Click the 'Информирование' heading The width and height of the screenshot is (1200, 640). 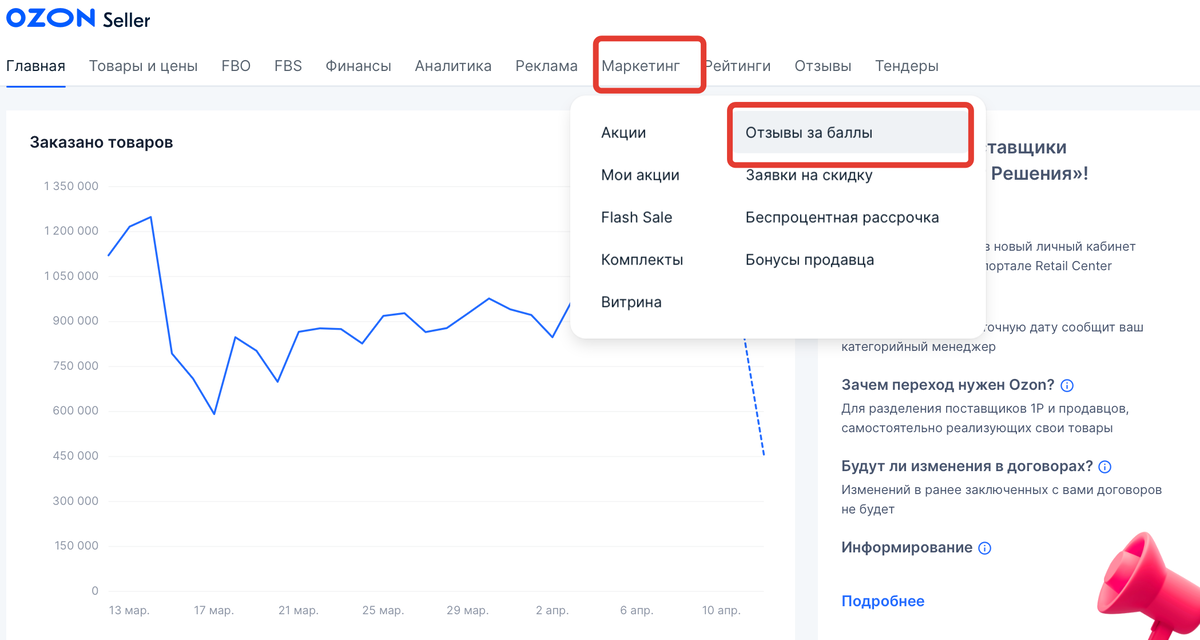[907, 548]
